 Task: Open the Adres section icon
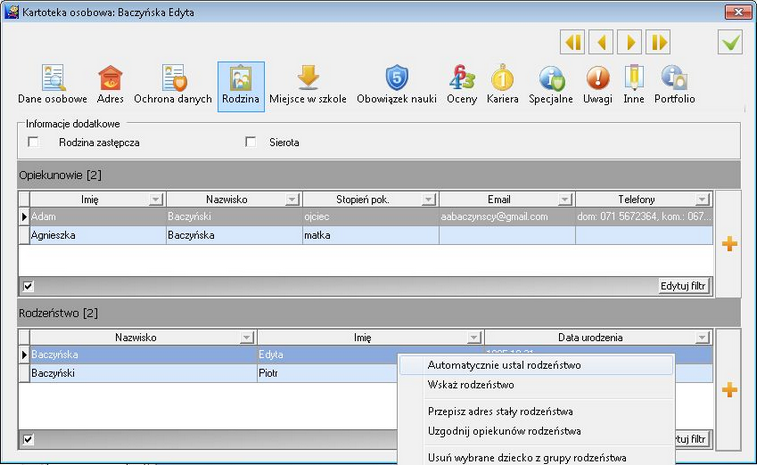click(110, 79)
